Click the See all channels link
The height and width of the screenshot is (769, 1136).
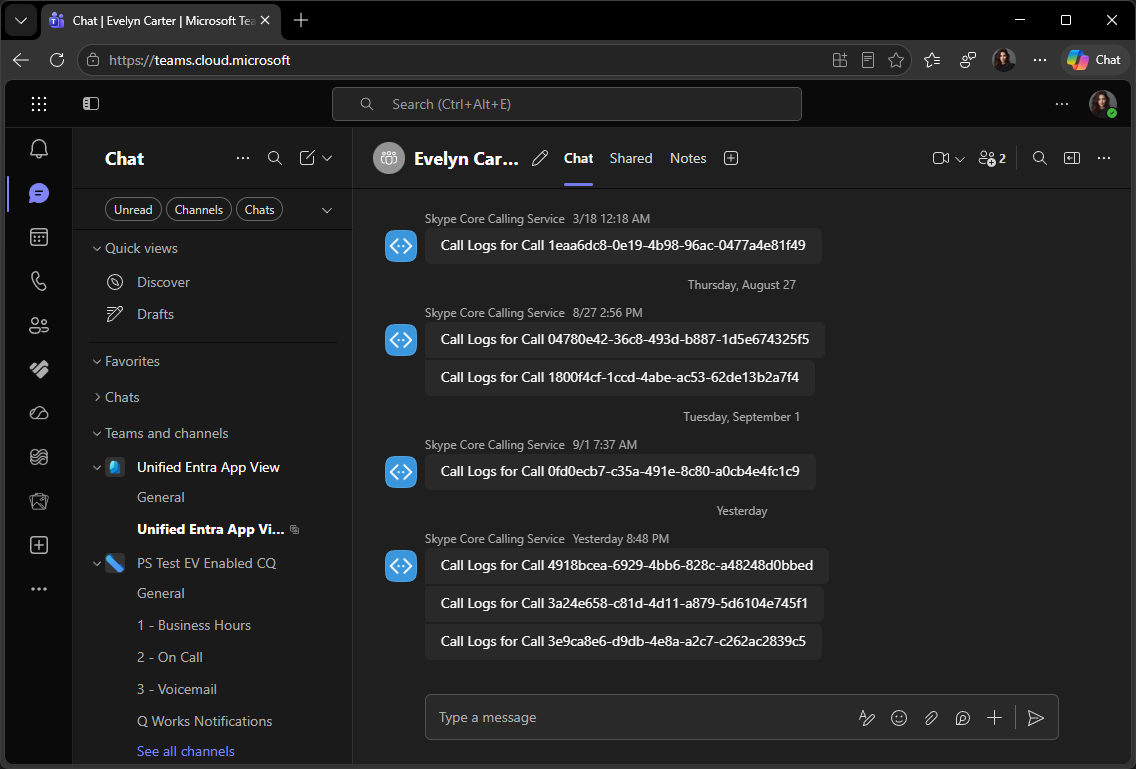tap(185, 751)
